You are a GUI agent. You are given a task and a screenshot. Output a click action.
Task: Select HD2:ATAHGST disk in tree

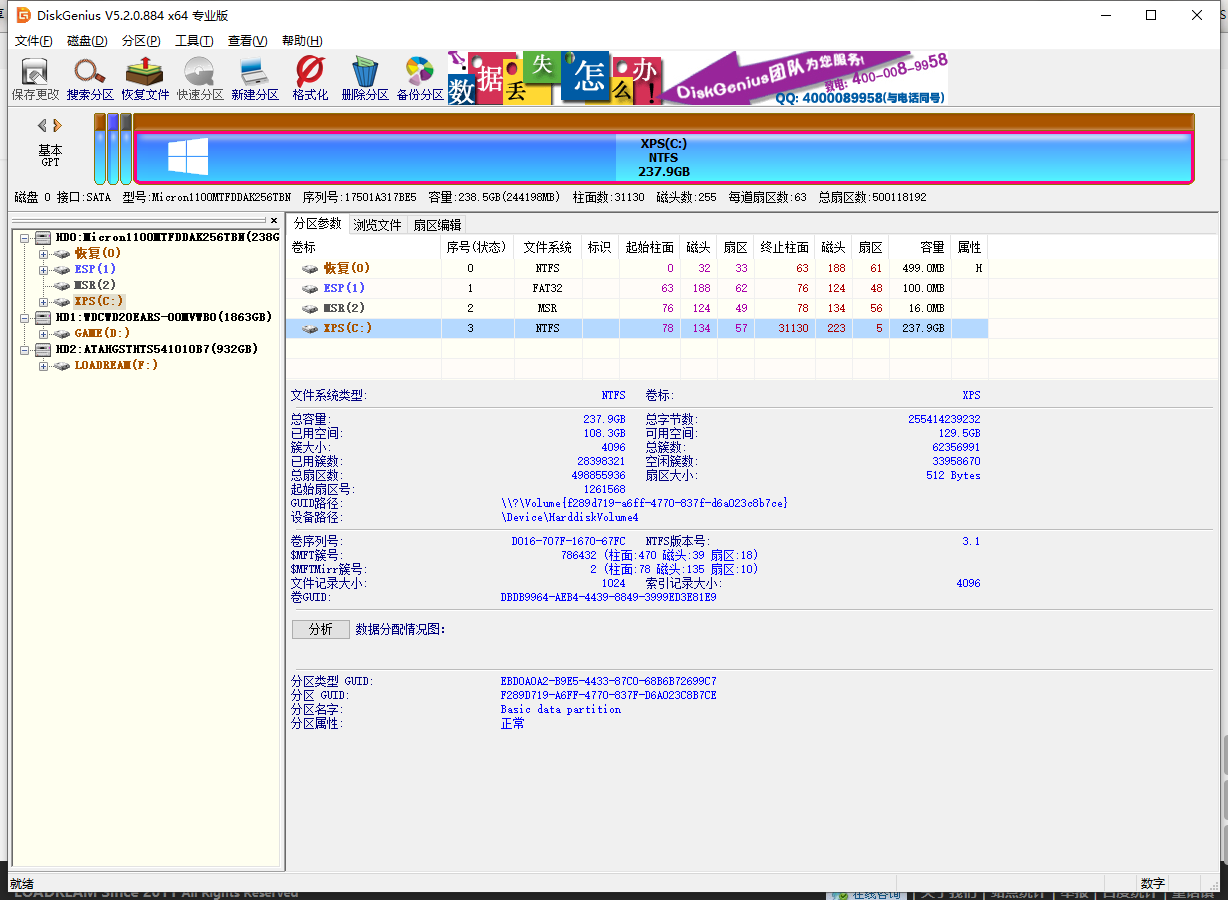(157, 350)
